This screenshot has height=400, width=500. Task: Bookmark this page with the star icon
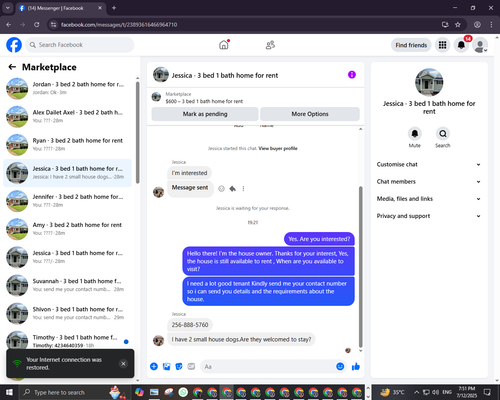(458, 25)
